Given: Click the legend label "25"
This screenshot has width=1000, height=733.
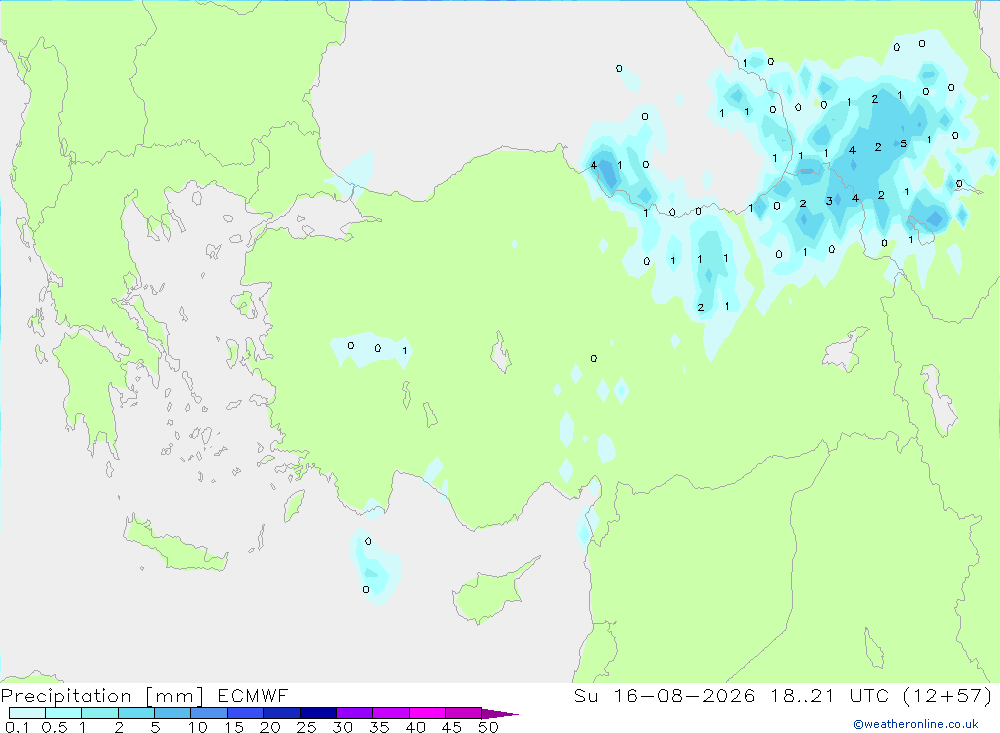Looking at the screenshot, I should [306, 727].
